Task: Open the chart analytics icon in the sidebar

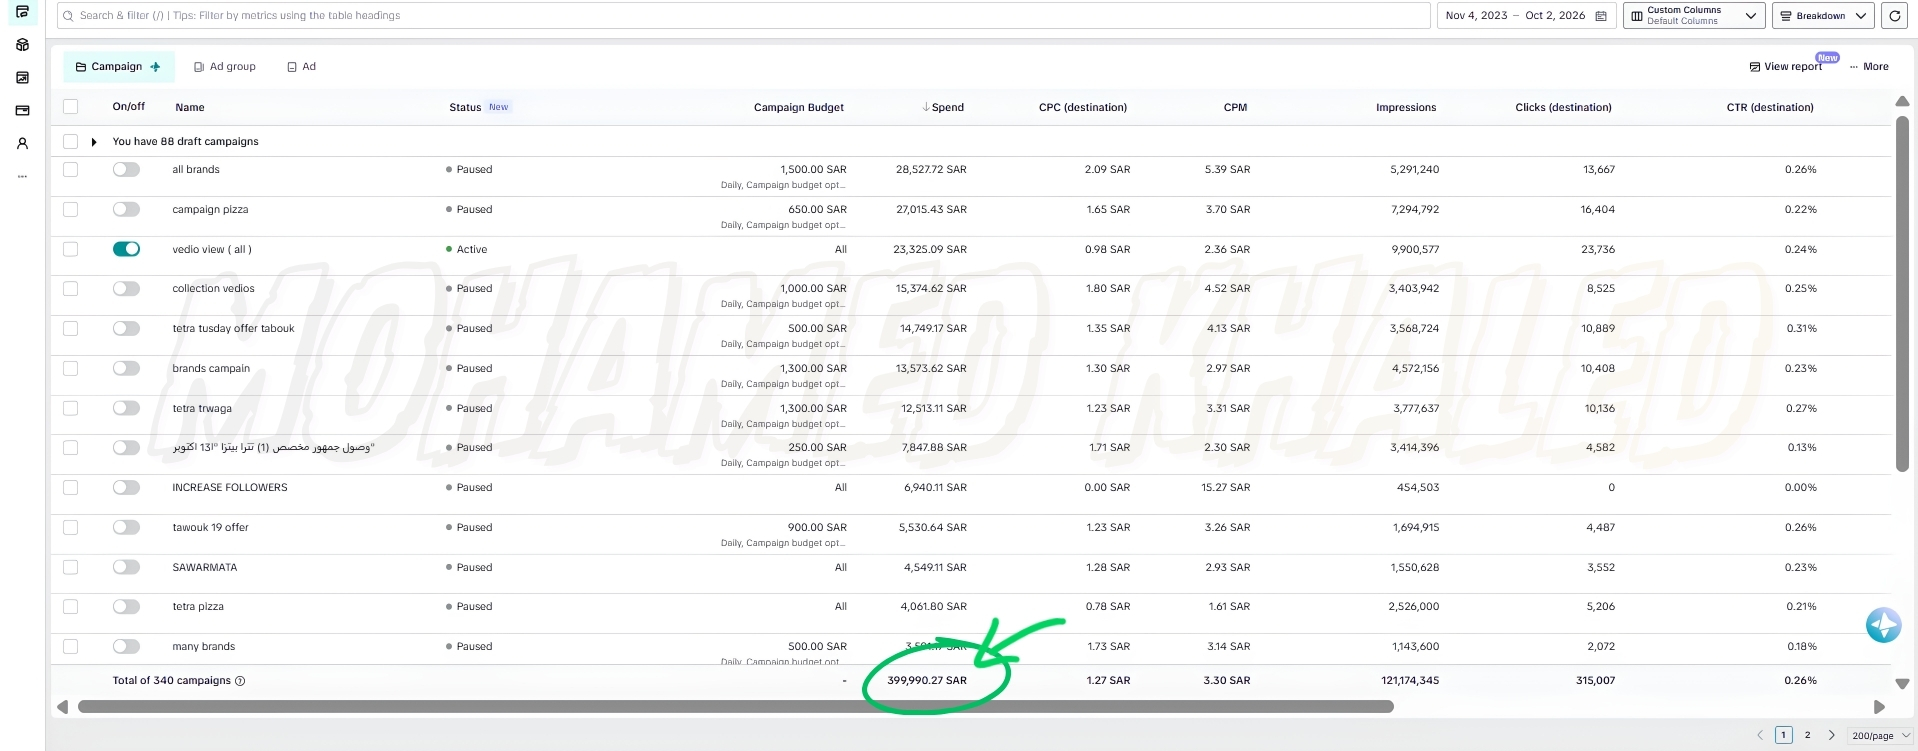Action: (x=22, y=78)
